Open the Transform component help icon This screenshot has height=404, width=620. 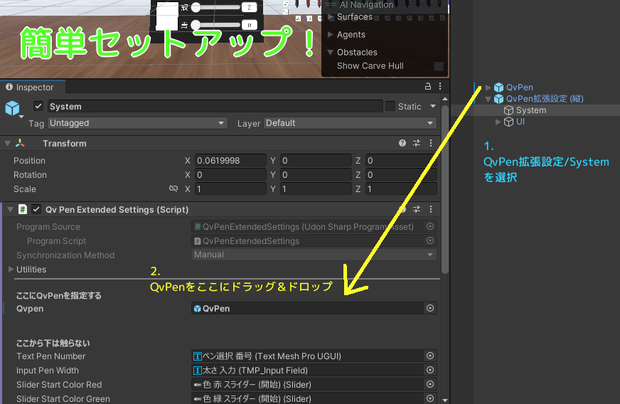point(402,143)
